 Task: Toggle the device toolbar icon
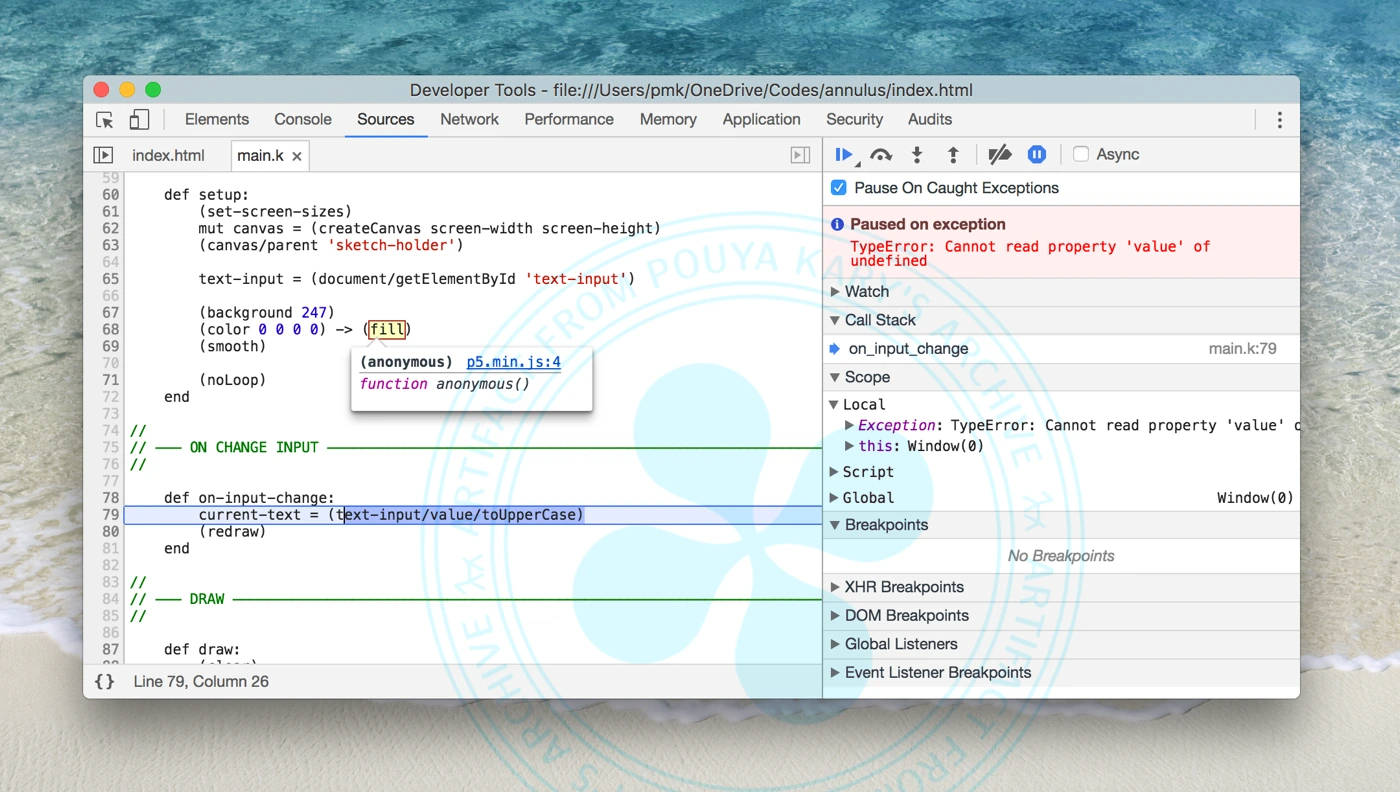click(139, 120)
